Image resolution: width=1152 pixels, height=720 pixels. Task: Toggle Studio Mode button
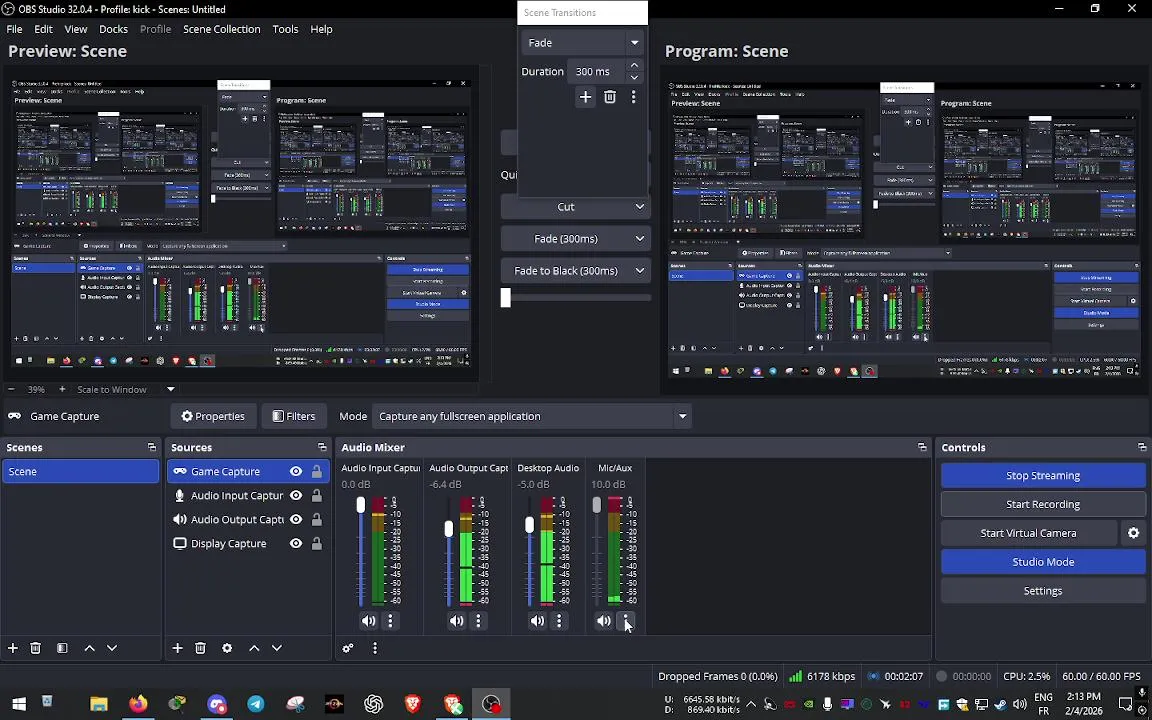point(1043,562)
